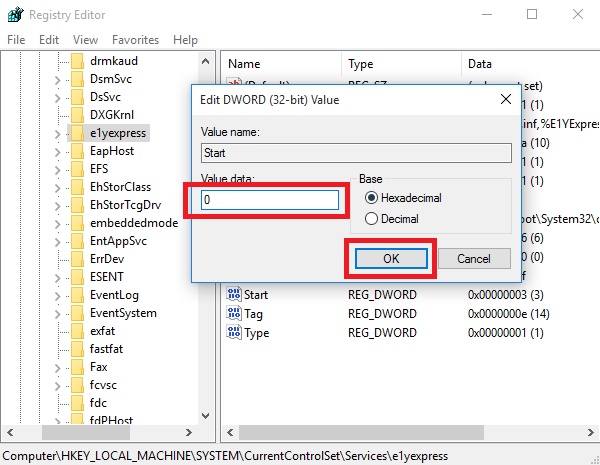Screen dimensions: 600x465
Task: Select the EventSystem tree entry label
Action: click(x=123, y=313)
